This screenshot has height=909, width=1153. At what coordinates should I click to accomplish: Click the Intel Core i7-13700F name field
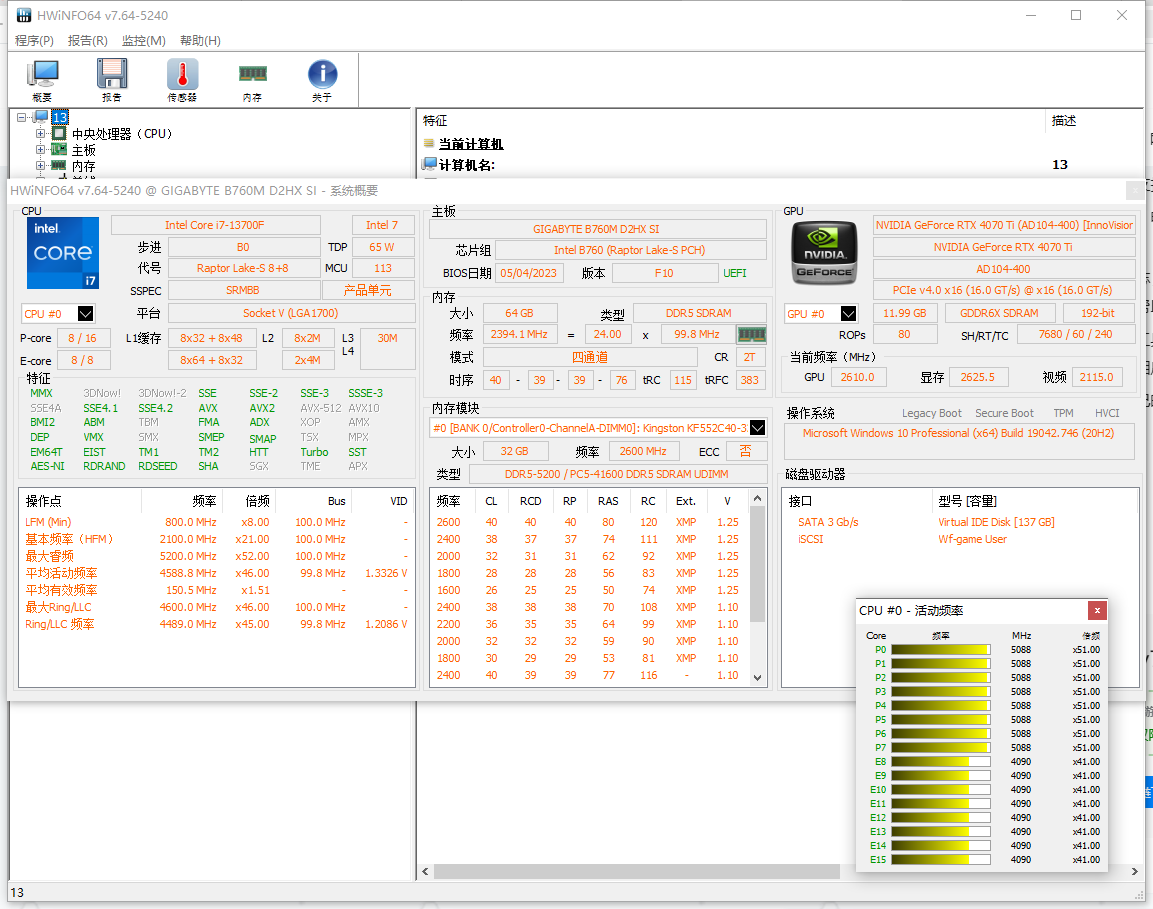(215, 225)
